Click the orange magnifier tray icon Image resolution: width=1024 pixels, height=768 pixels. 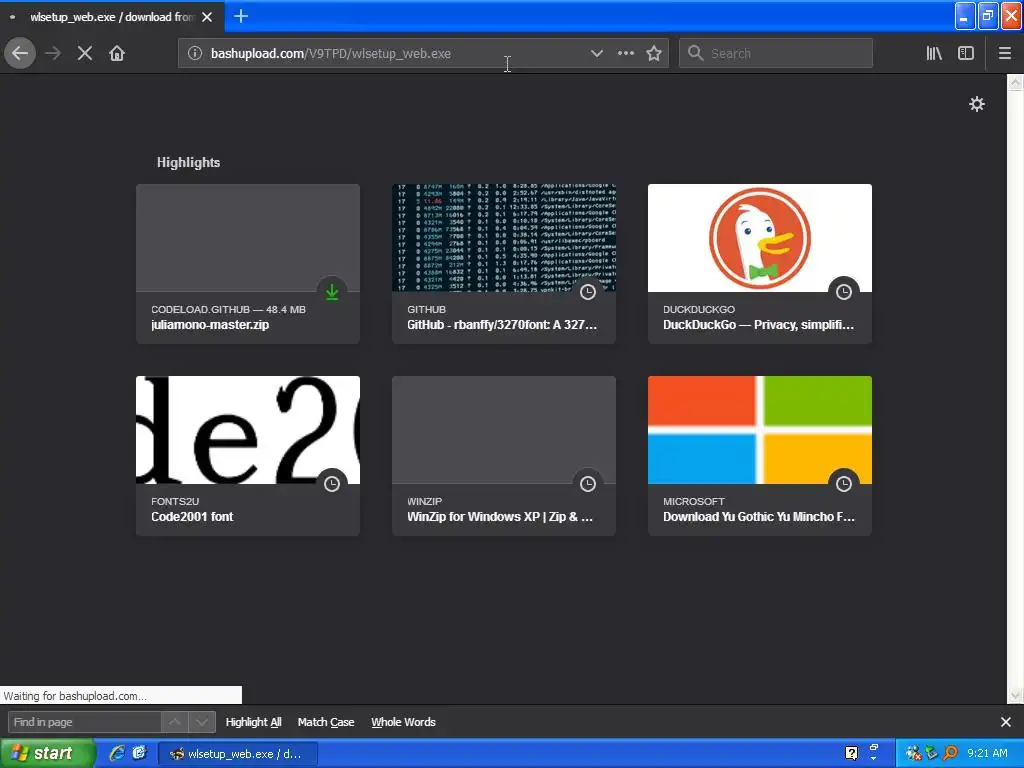[951, 753]
